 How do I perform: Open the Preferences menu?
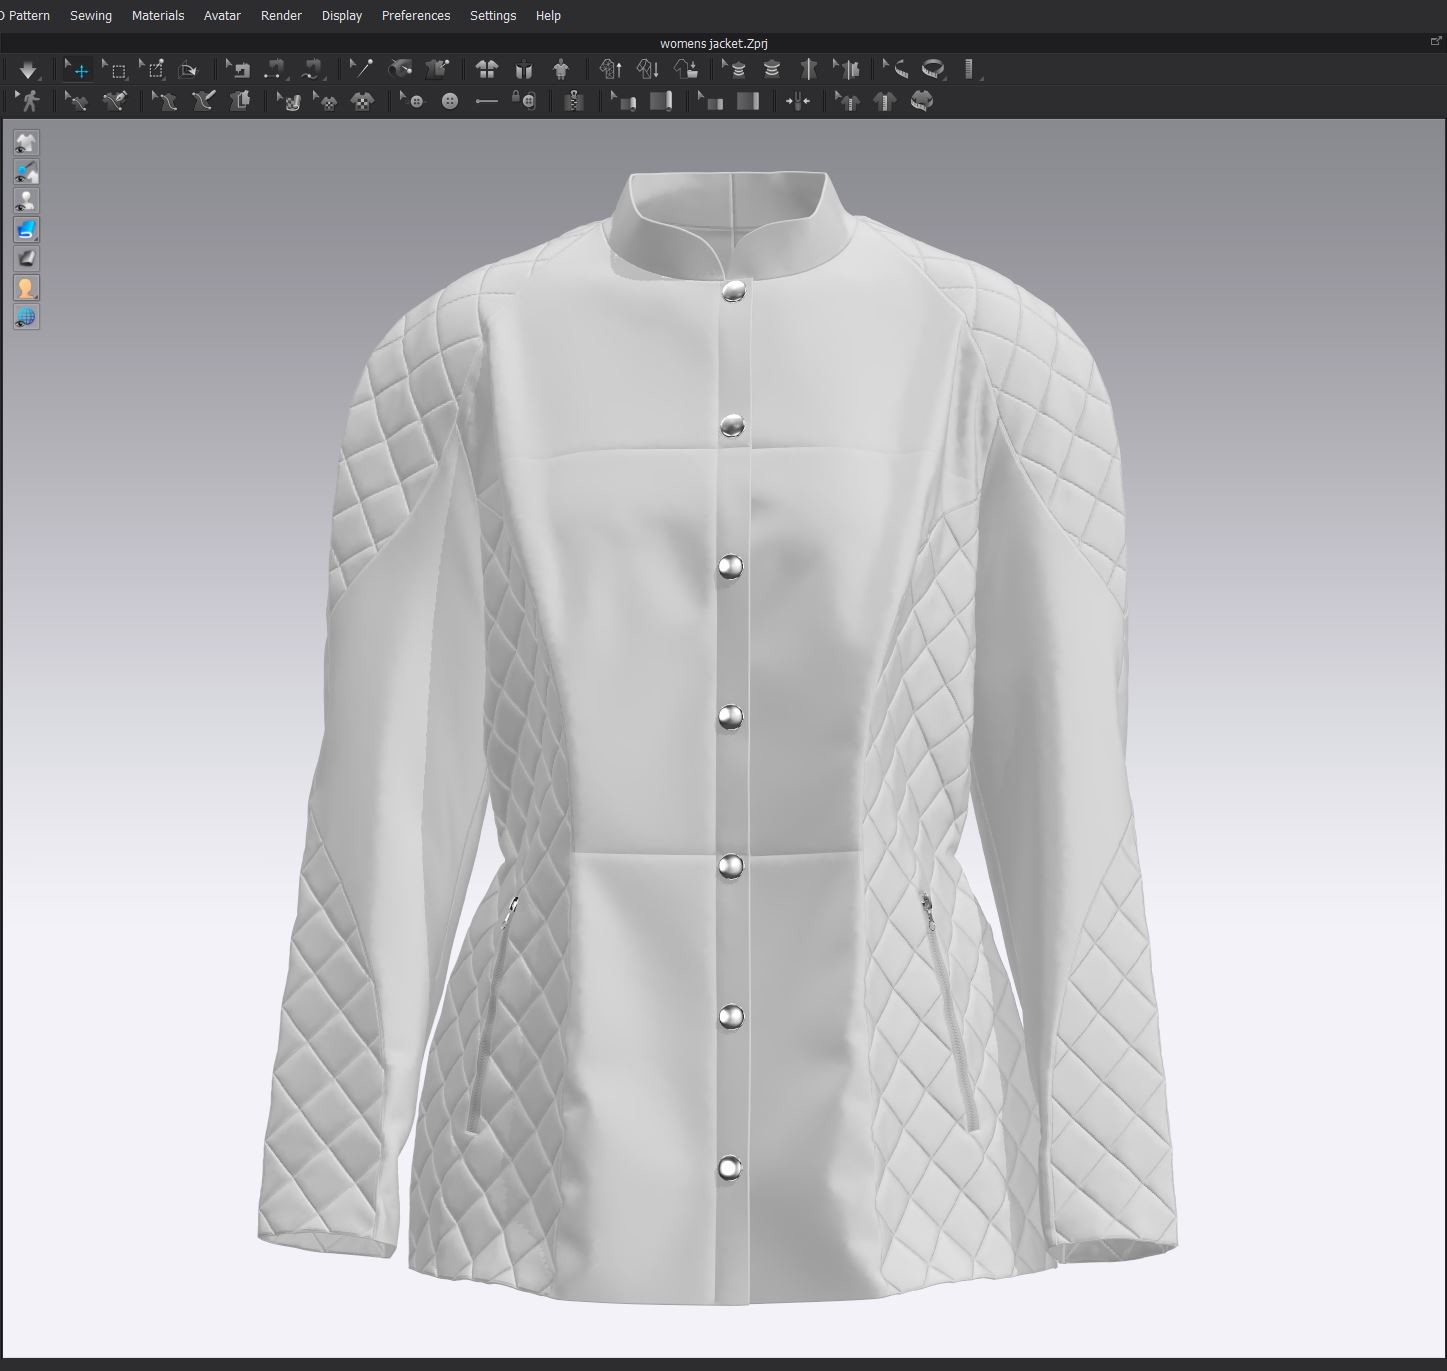(x=416, y=15)
